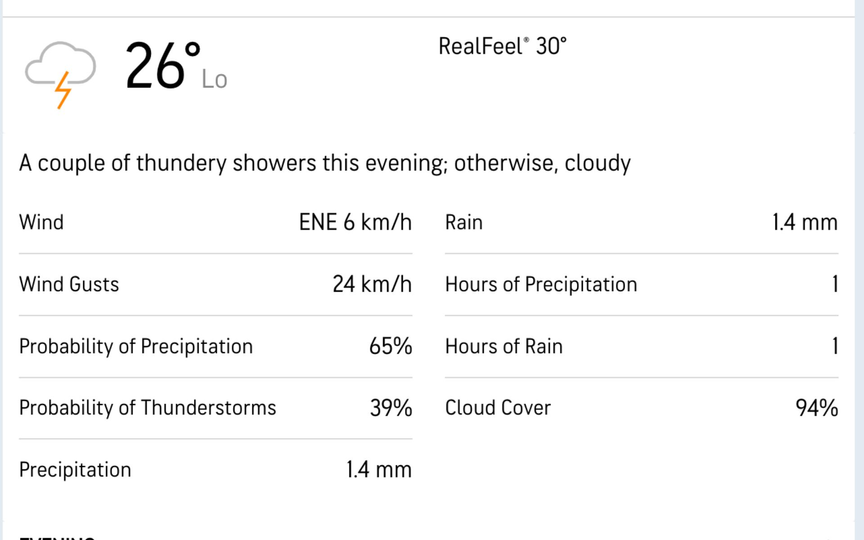The height and width of the screenshot is (540, 864).
Task: Click the Wind Gusts label
Action: coord(69,284)
